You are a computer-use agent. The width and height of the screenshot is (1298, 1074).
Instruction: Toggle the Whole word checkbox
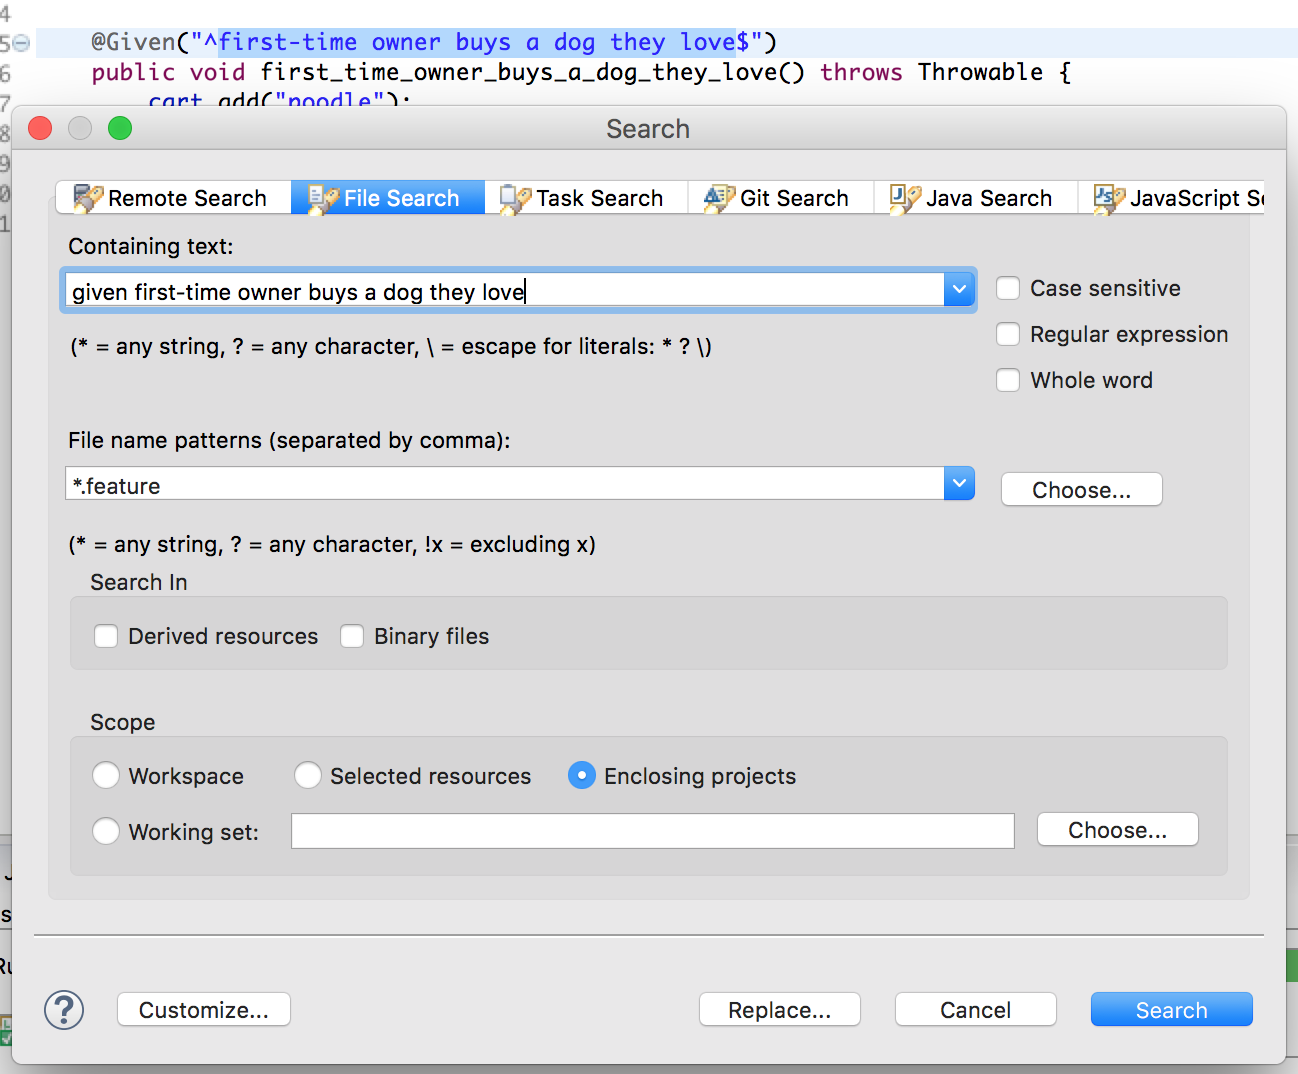click(1008, 380)
